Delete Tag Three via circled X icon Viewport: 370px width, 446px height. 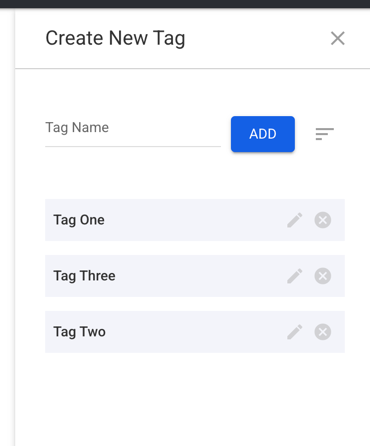click(x=323, y=276)
